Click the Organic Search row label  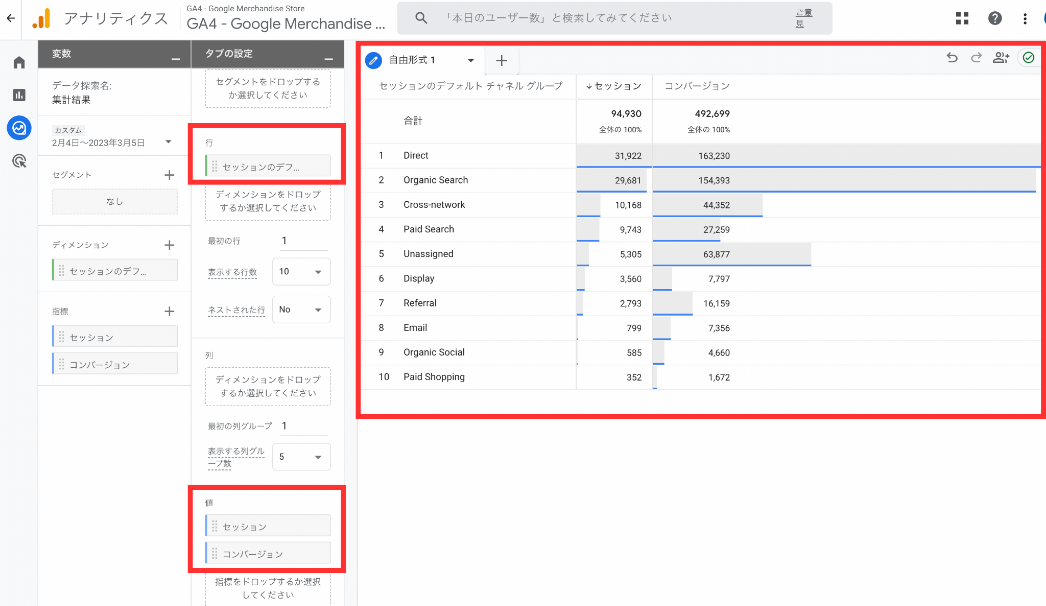pos(436,180)
